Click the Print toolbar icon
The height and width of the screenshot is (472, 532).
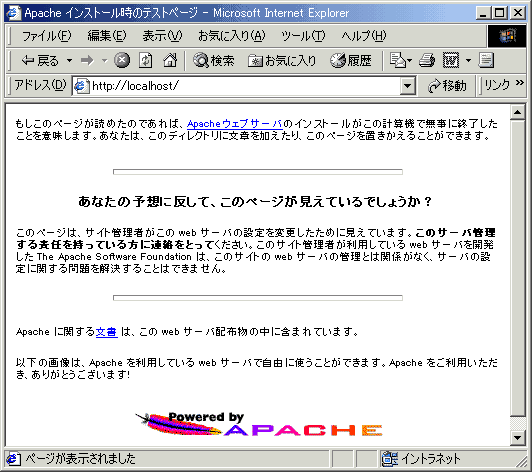[427, 61]
